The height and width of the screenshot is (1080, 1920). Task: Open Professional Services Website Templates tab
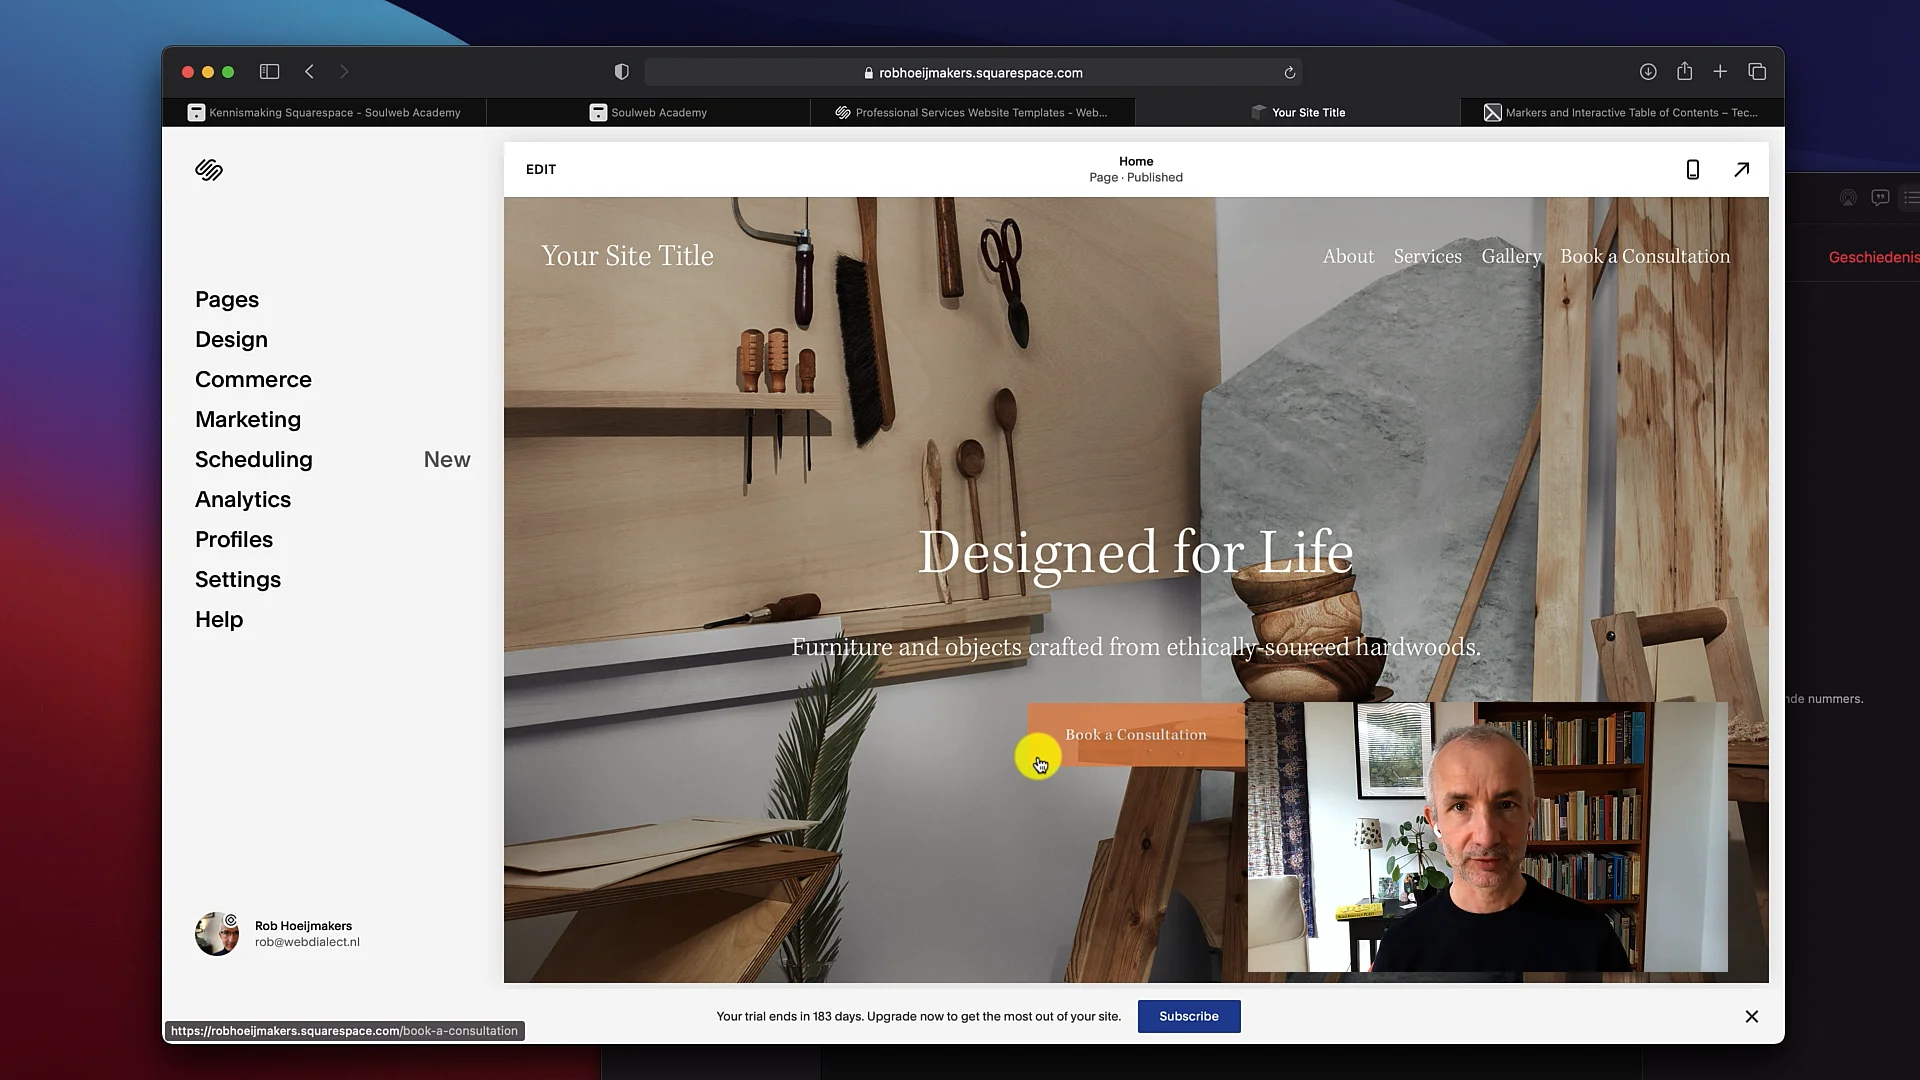click(x=972, y=113)
